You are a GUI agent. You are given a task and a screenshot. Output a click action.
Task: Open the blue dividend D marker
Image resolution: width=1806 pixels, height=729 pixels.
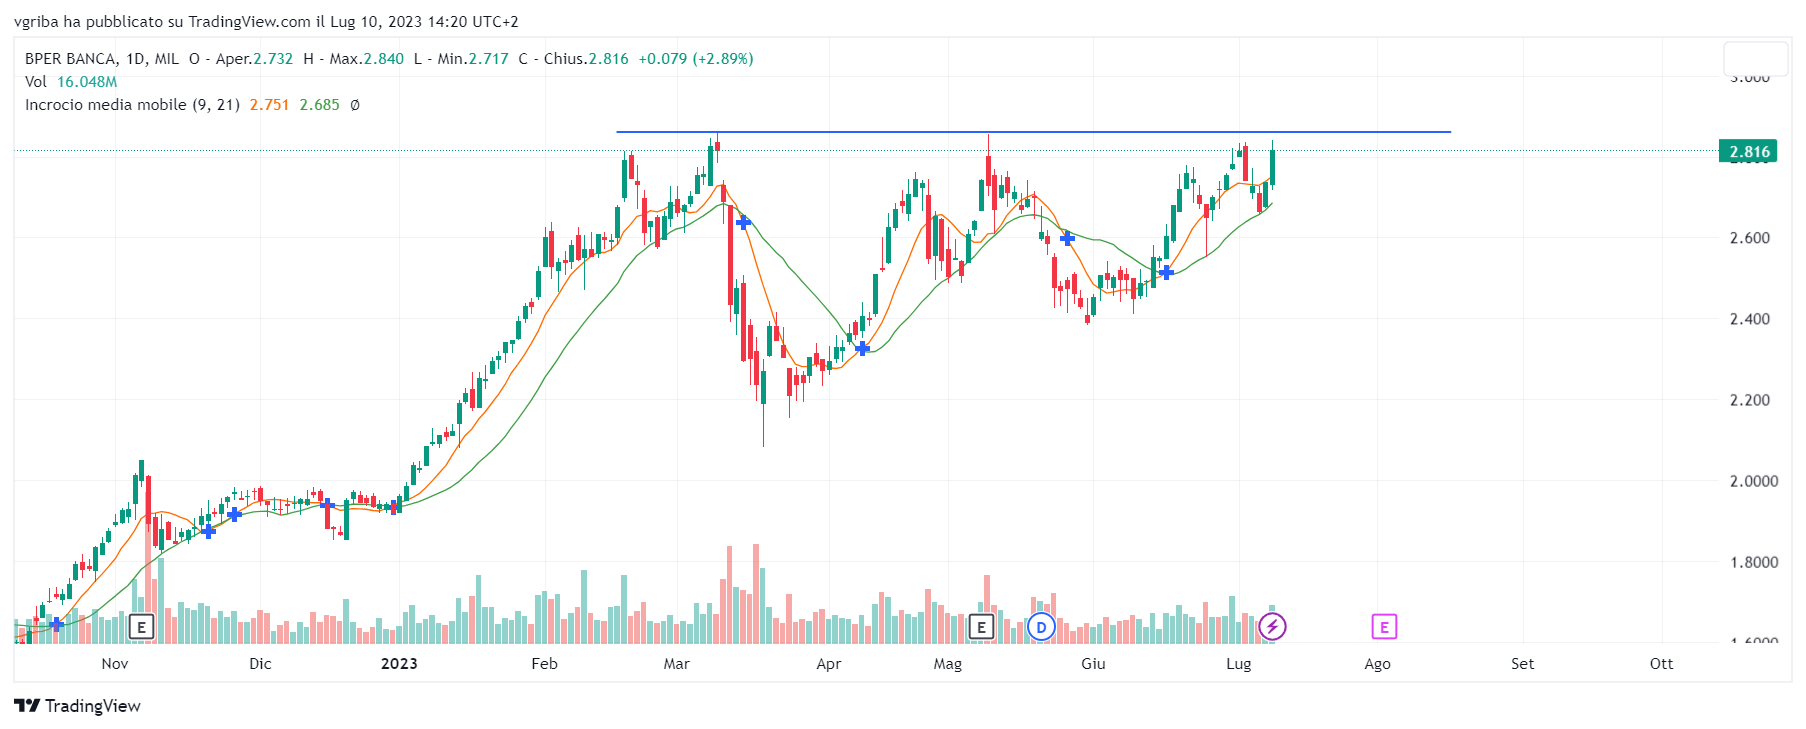coord(1041,627)
